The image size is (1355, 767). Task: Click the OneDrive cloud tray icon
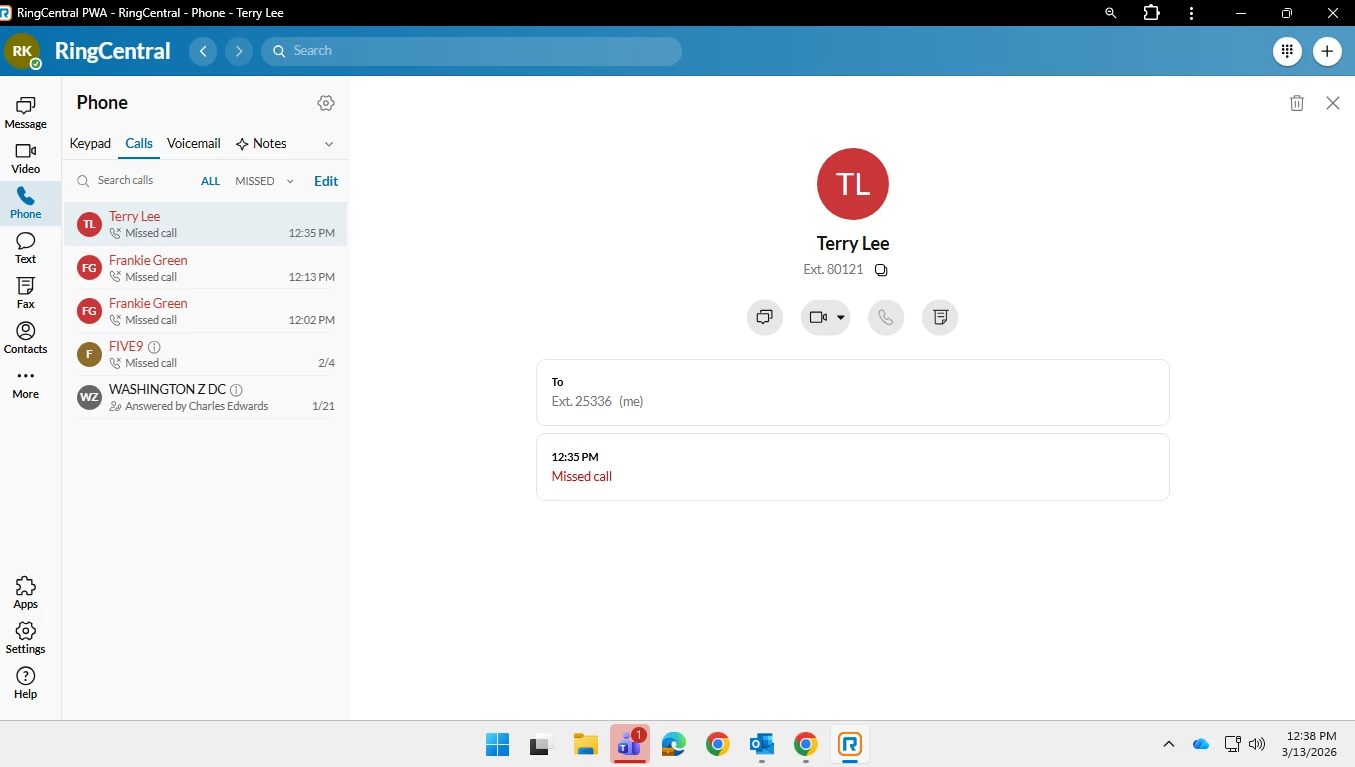tap(1201, 744)
